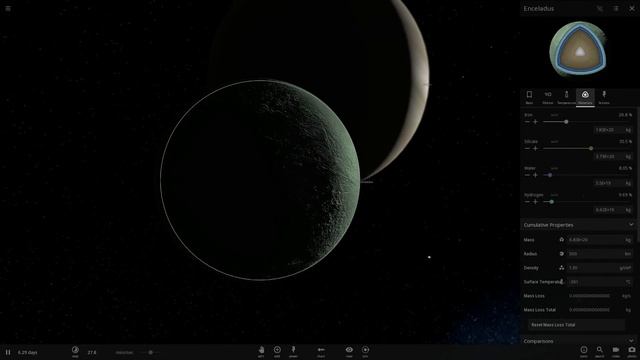Open the Enceladus panel options menu
The image size is (640, 360).
tap(616, 9)
